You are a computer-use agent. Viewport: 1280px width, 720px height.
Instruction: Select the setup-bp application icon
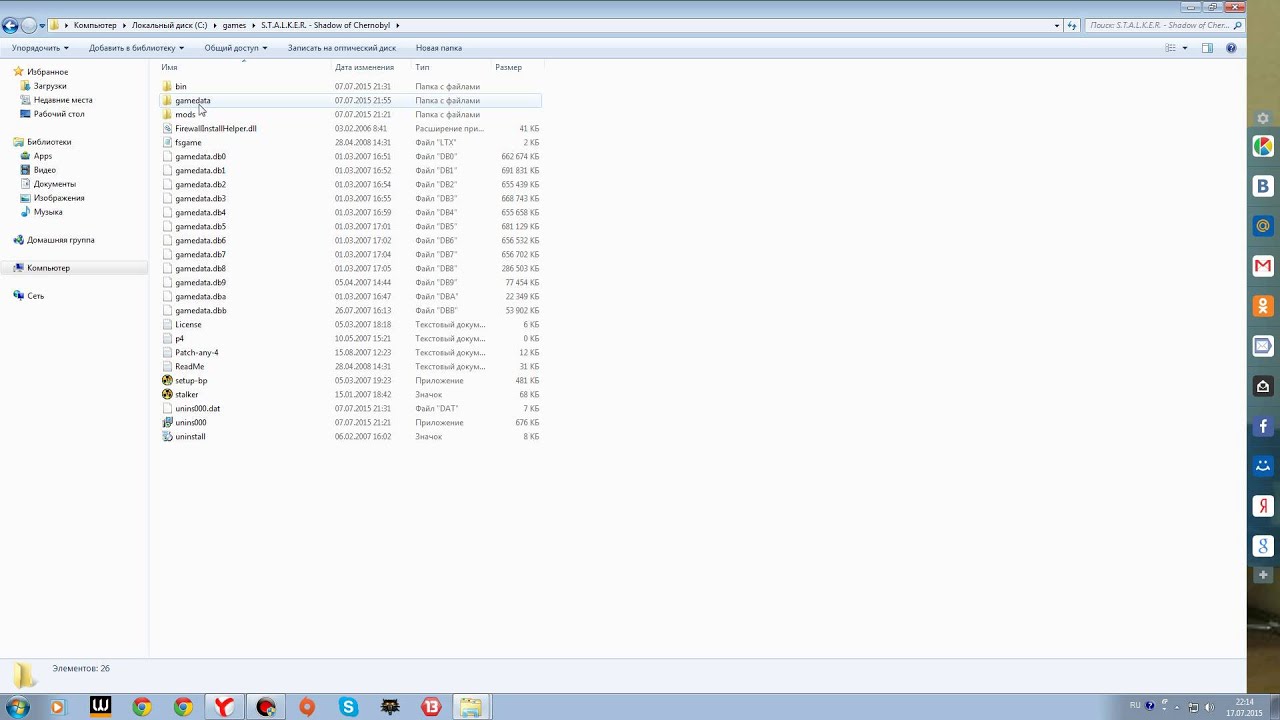pos(167,380)
